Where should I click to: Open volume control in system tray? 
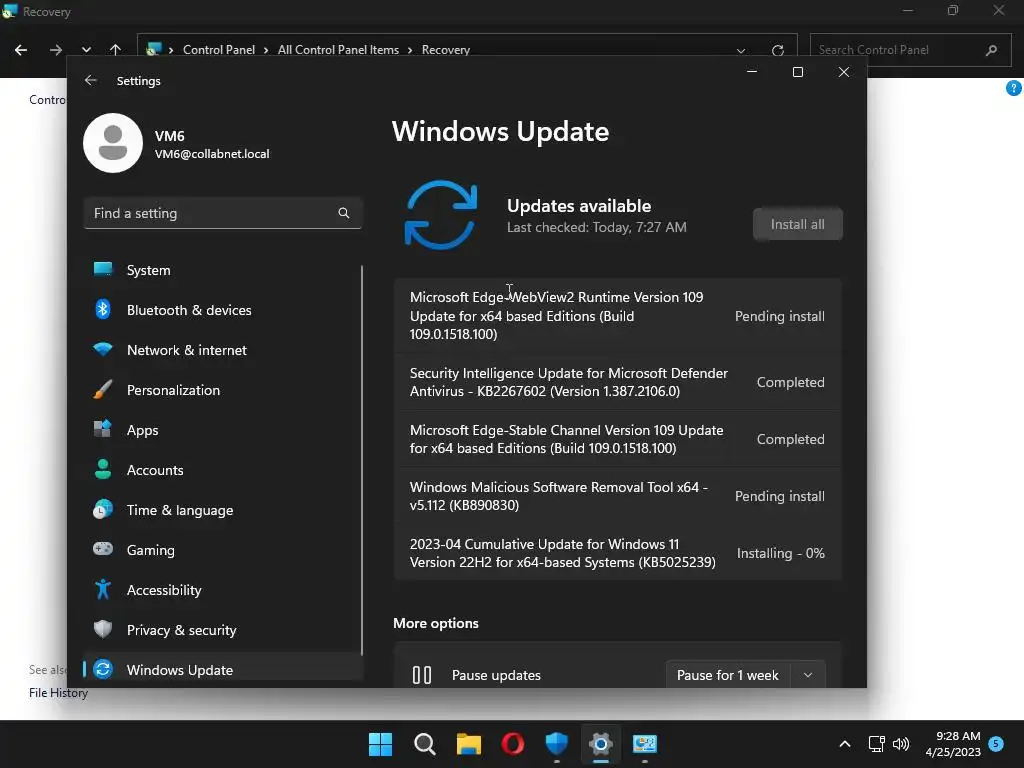click(901, 744)
